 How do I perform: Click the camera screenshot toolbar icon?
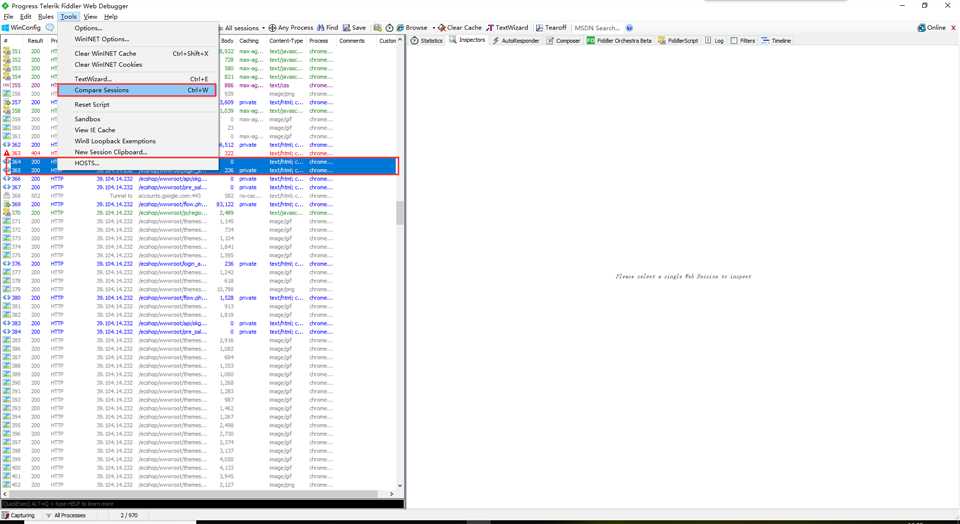pos(378,28)
